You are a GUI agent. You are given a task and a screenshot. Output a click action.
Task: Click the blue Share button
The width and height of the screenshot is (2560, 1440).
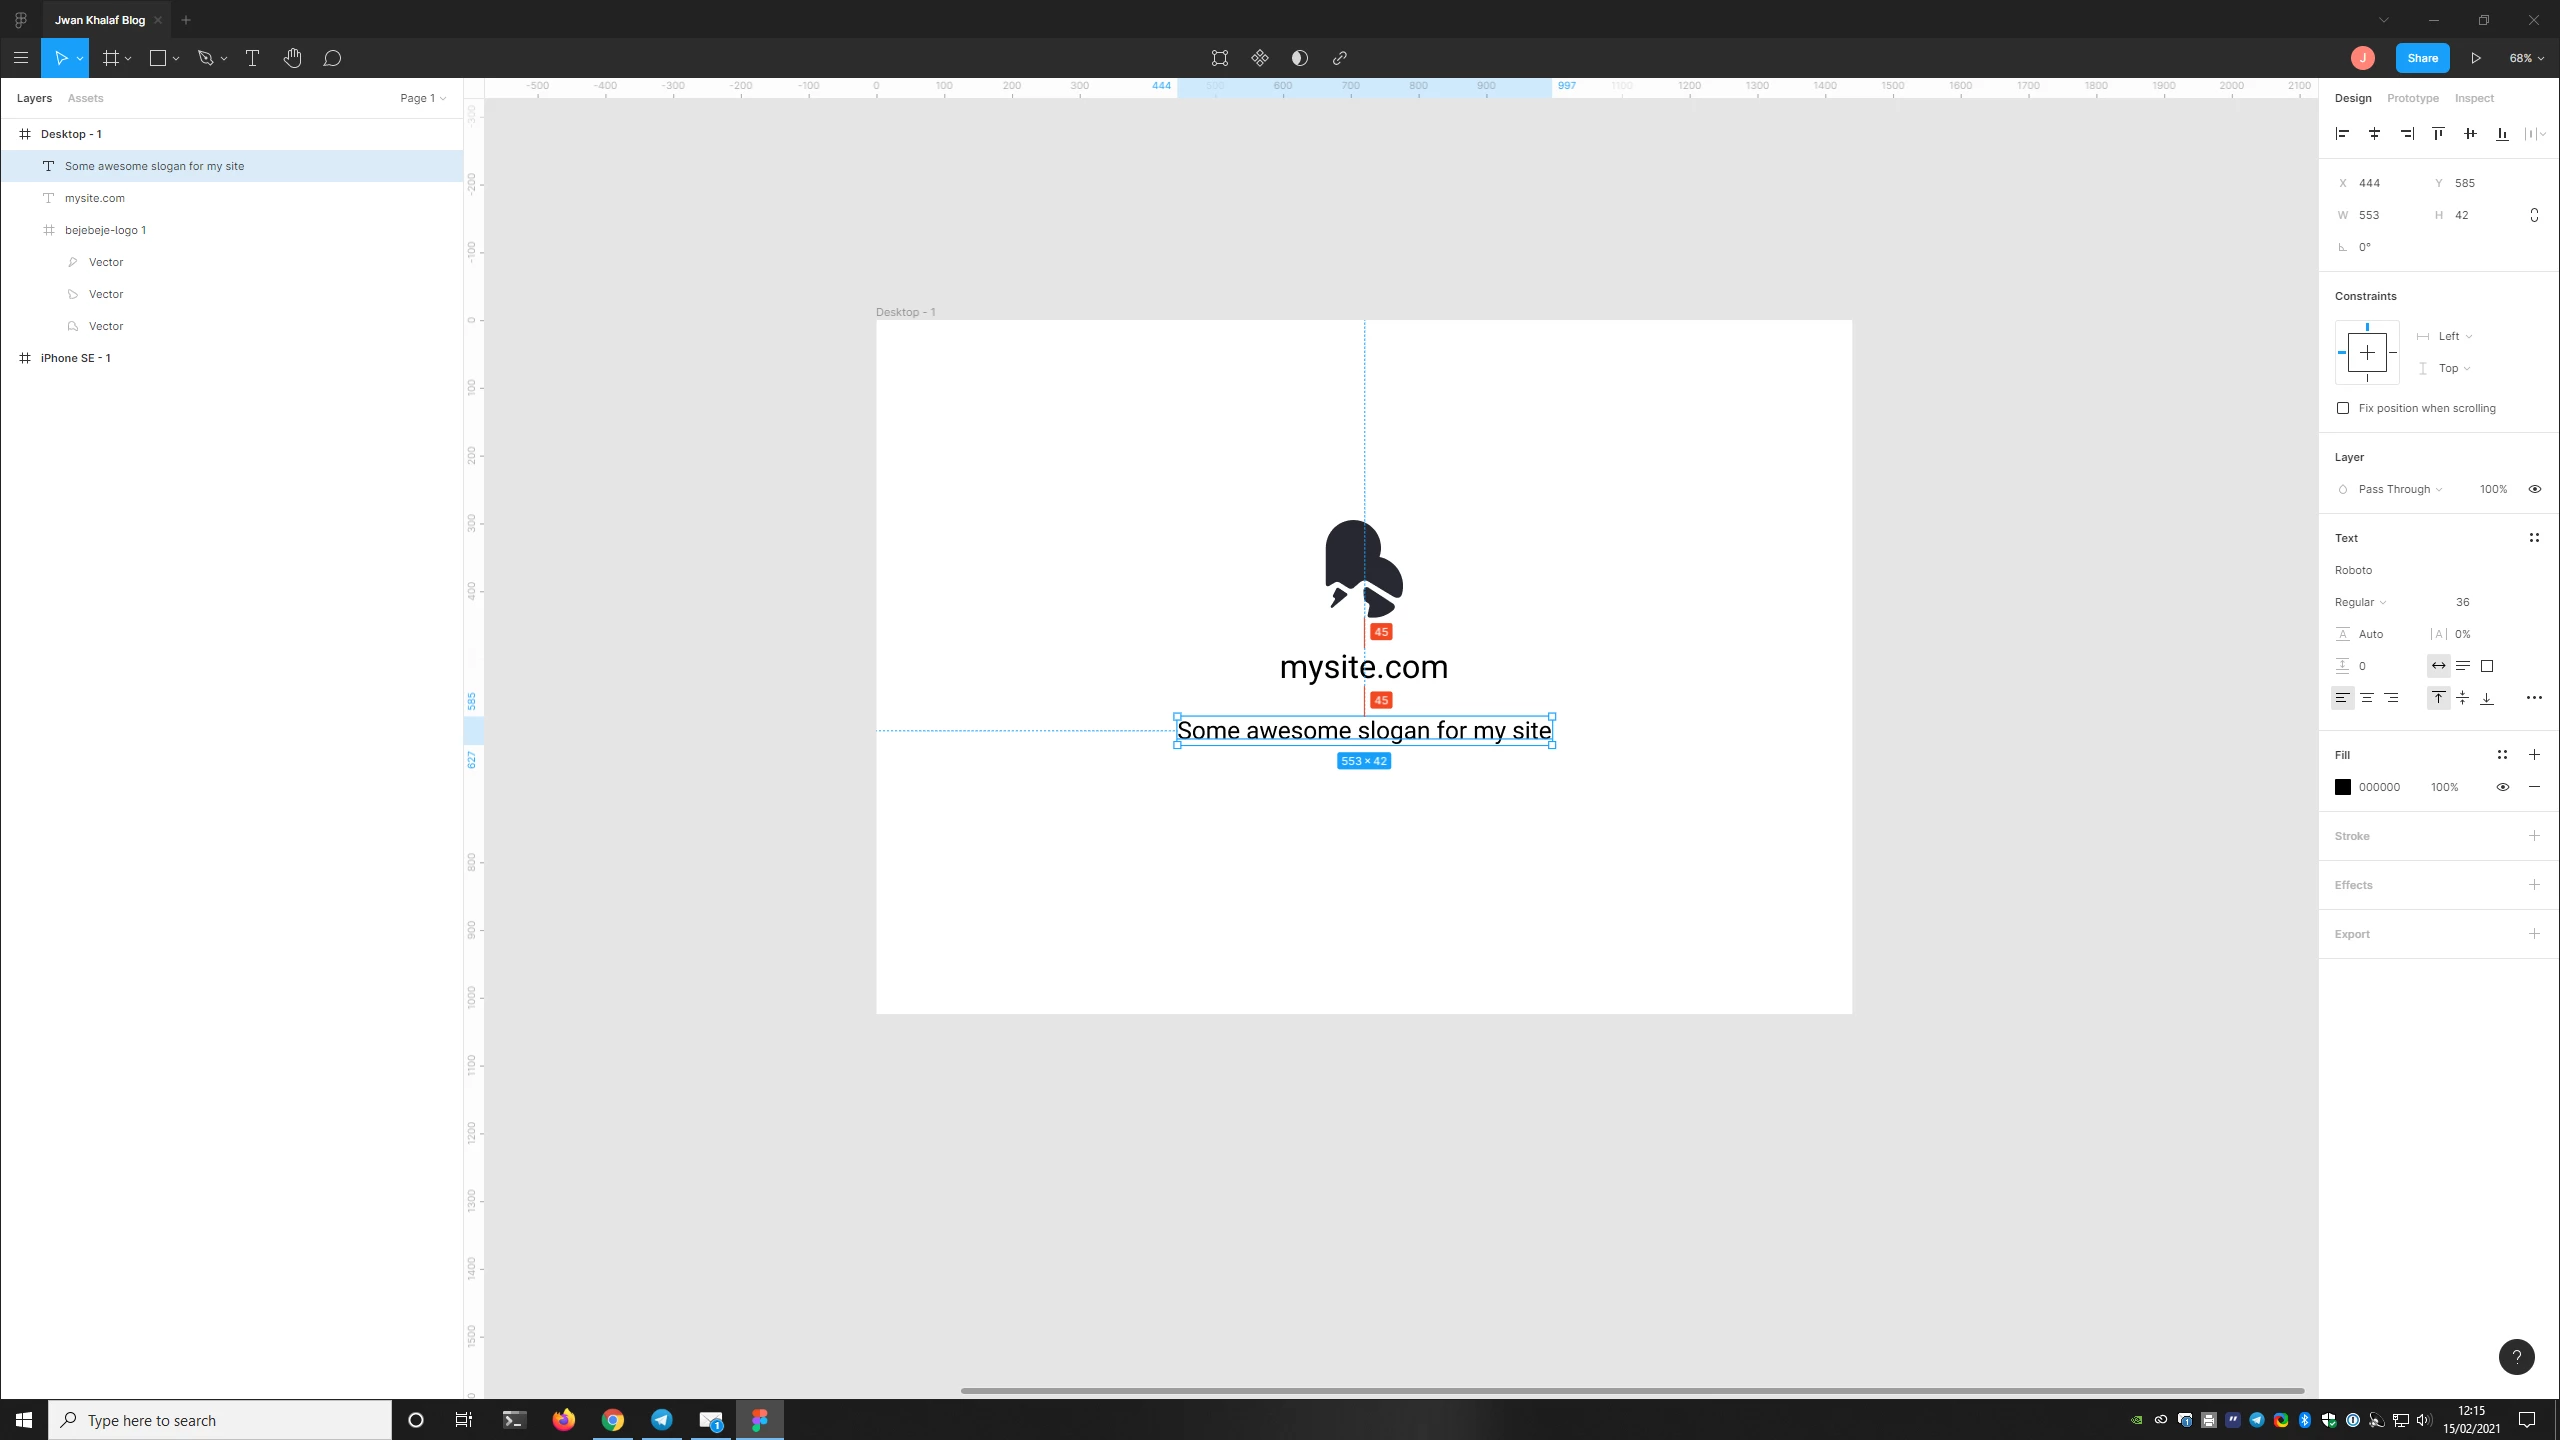click(x=2421, y=58)
